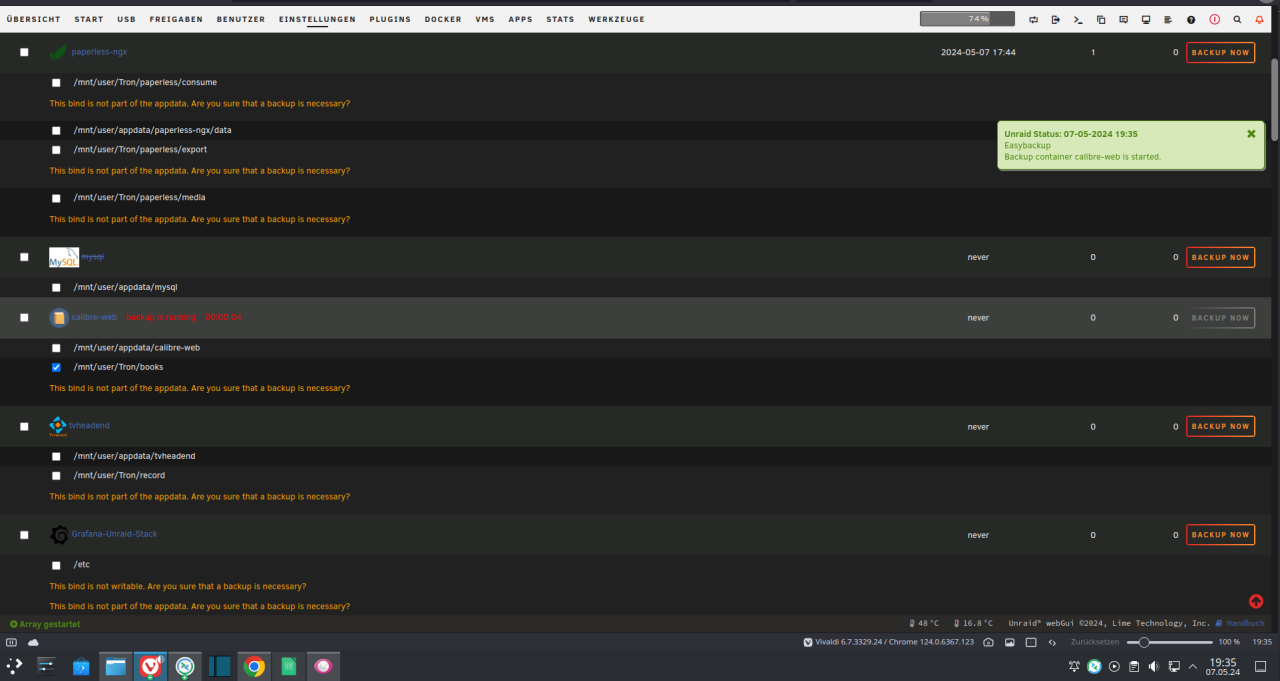1280x681 pixels.
Task: Click Vivaldi capture page camera icon
Action: click(988, 642)
